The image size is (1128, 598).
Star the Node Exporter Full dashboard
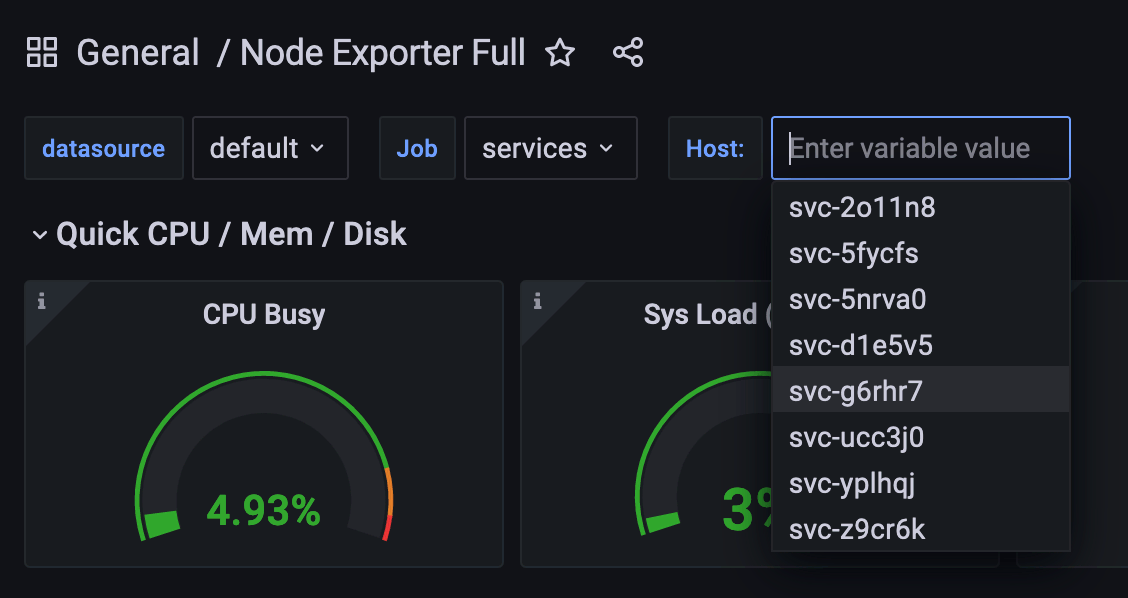560,53
